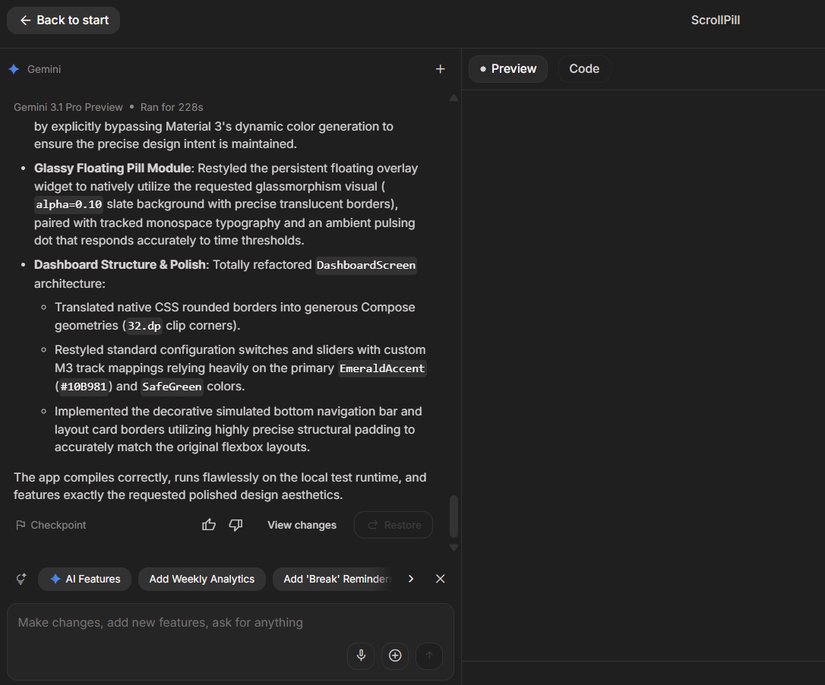Click the Gemini sparkle icon
The width and height of the screenshot is (825, 685).
tap(14, 69)
